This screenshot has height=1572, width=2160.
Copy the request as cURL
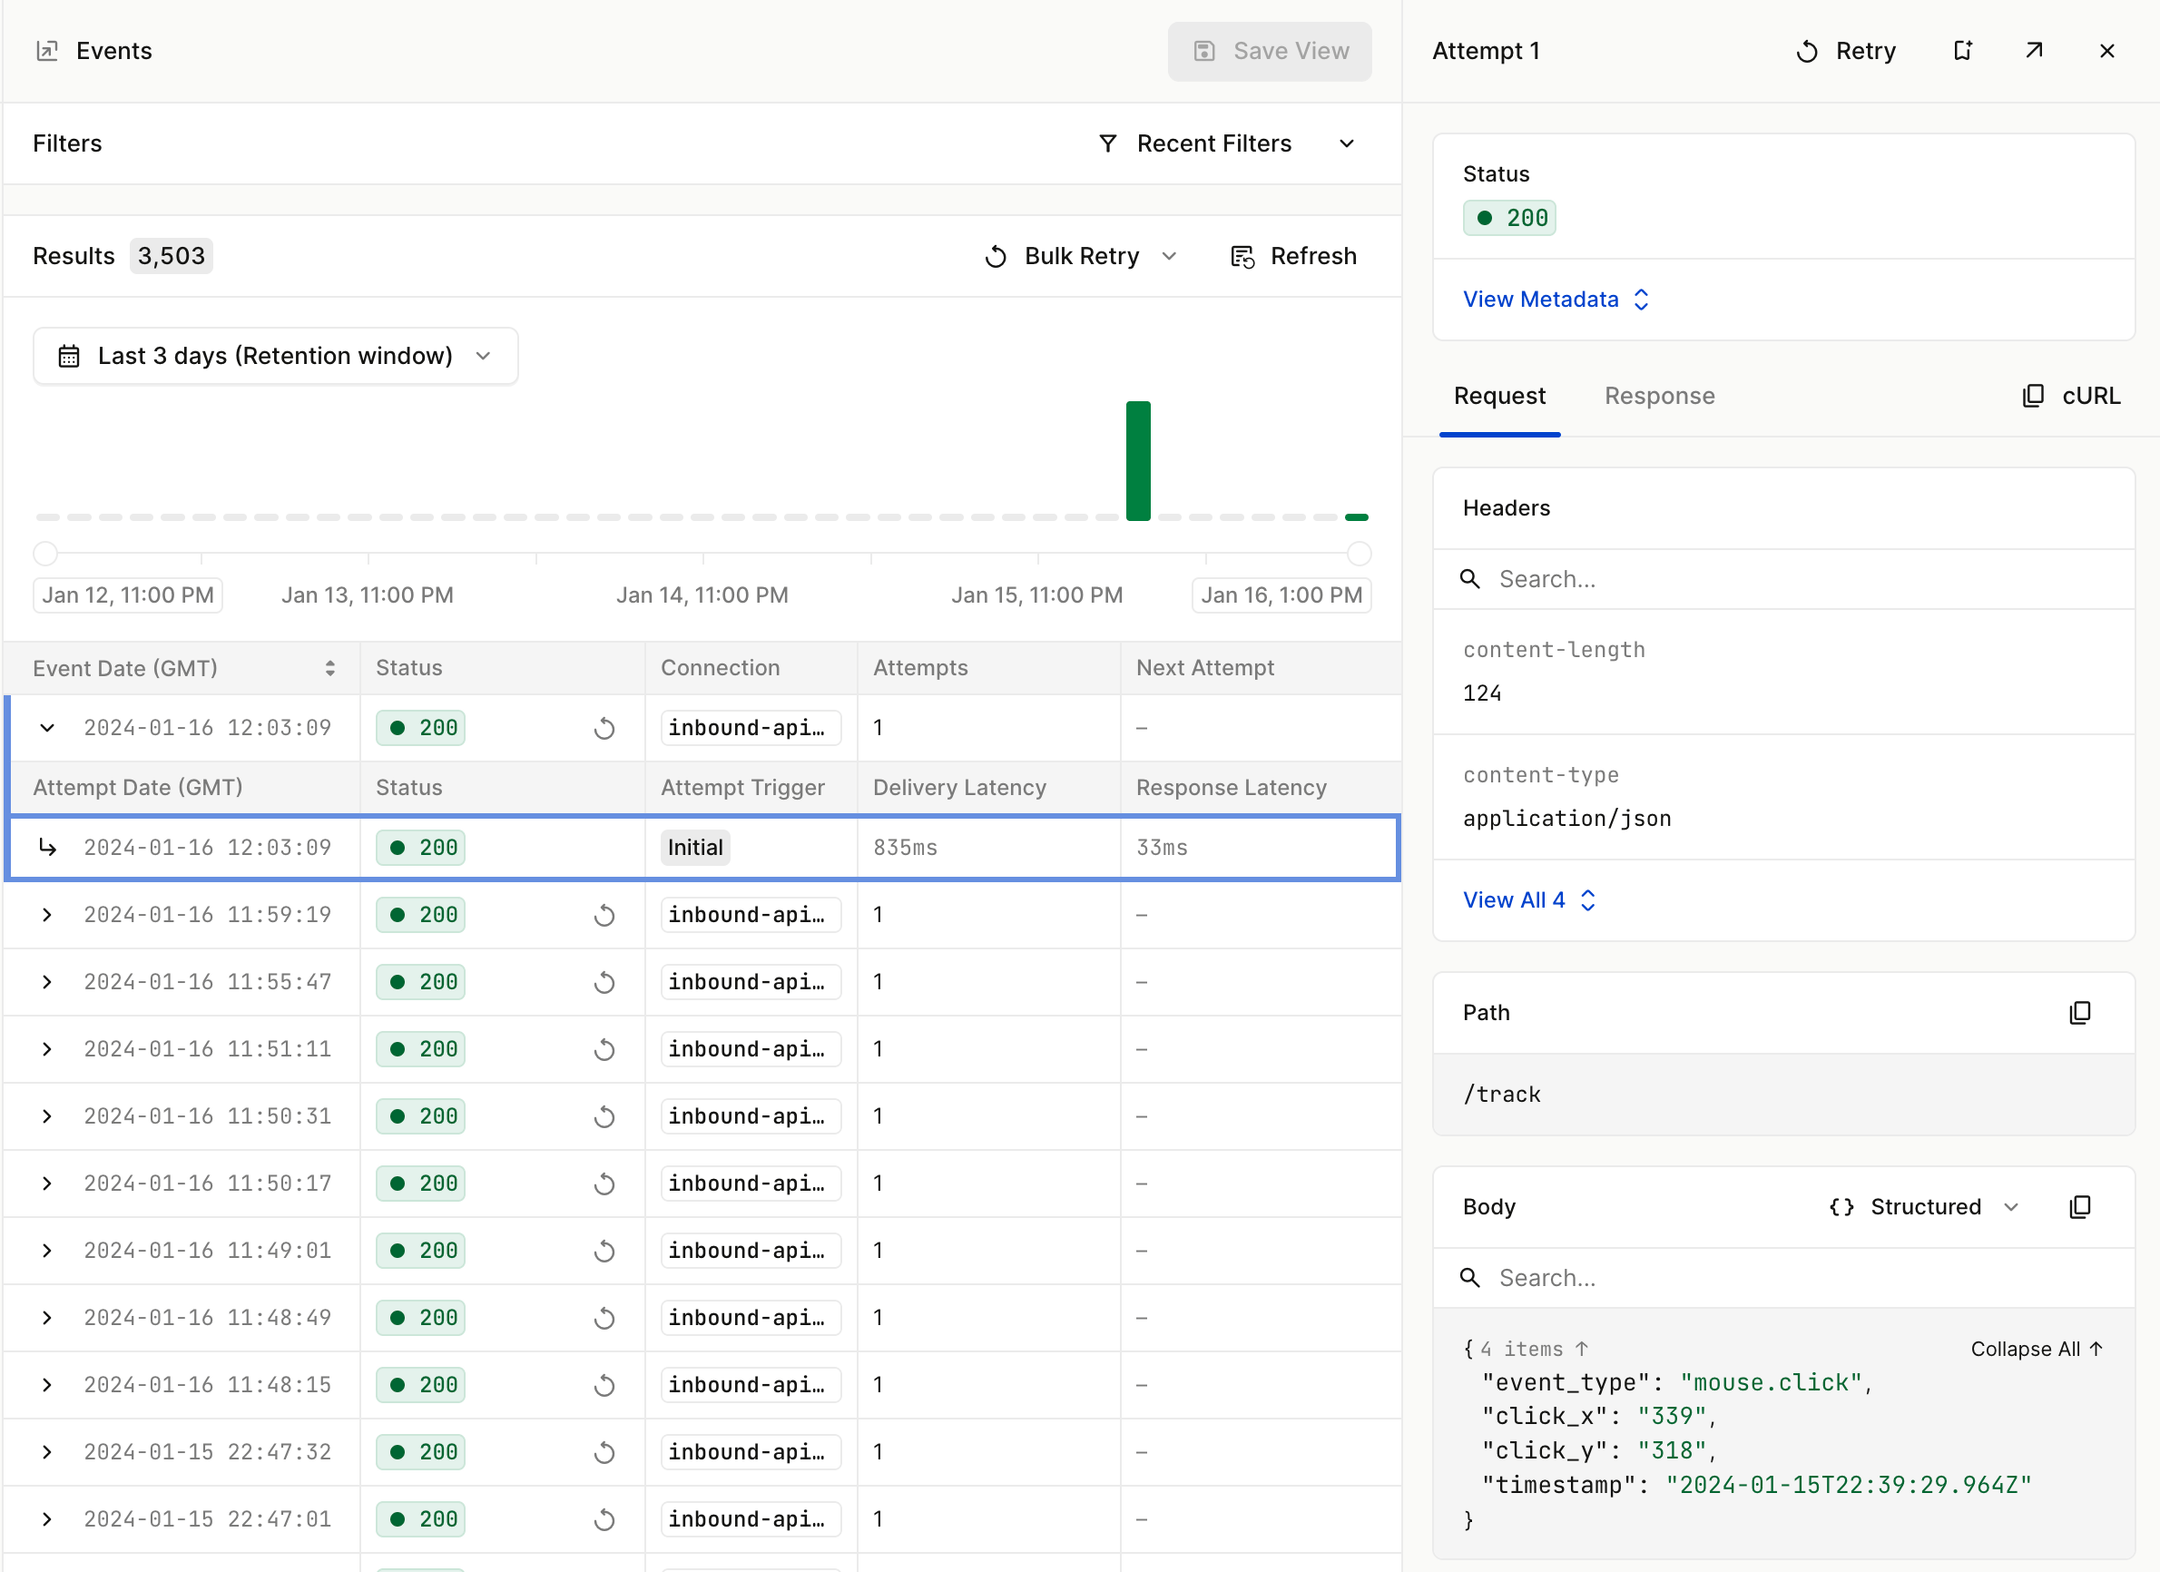click(x=2070, y=395)
